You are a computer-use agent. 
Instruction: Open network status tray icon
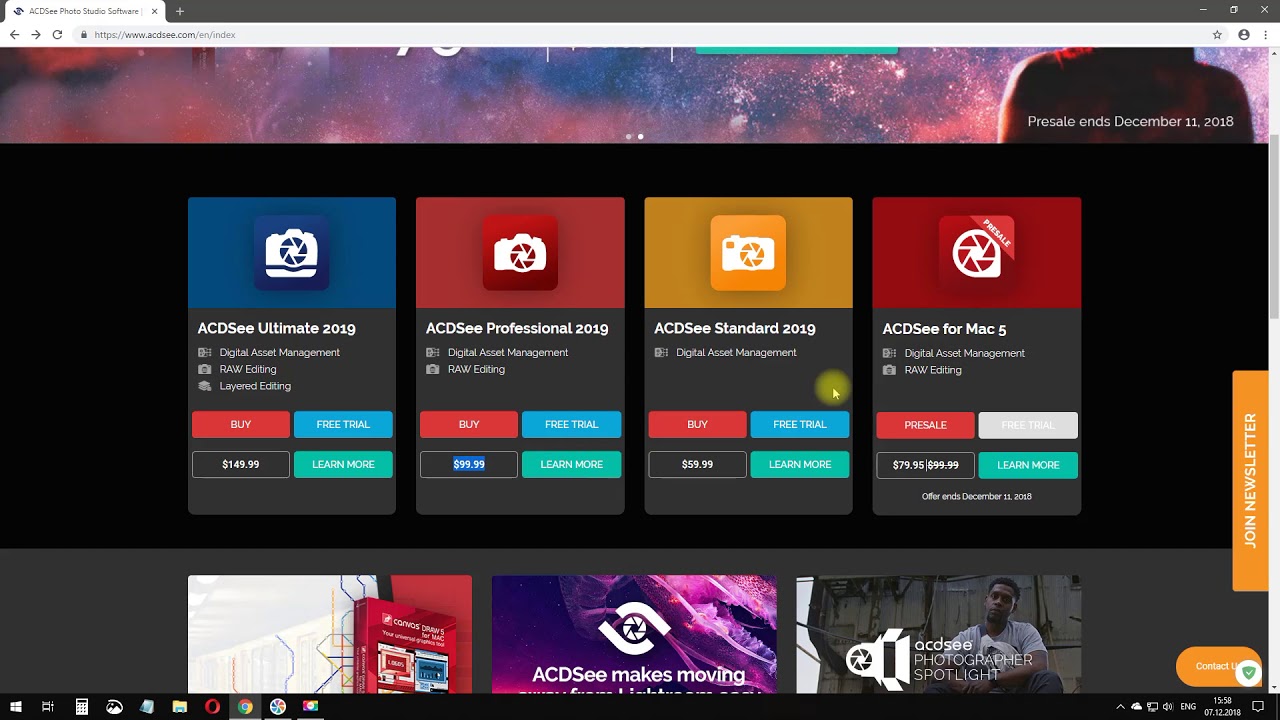(x=1152, y=707)
